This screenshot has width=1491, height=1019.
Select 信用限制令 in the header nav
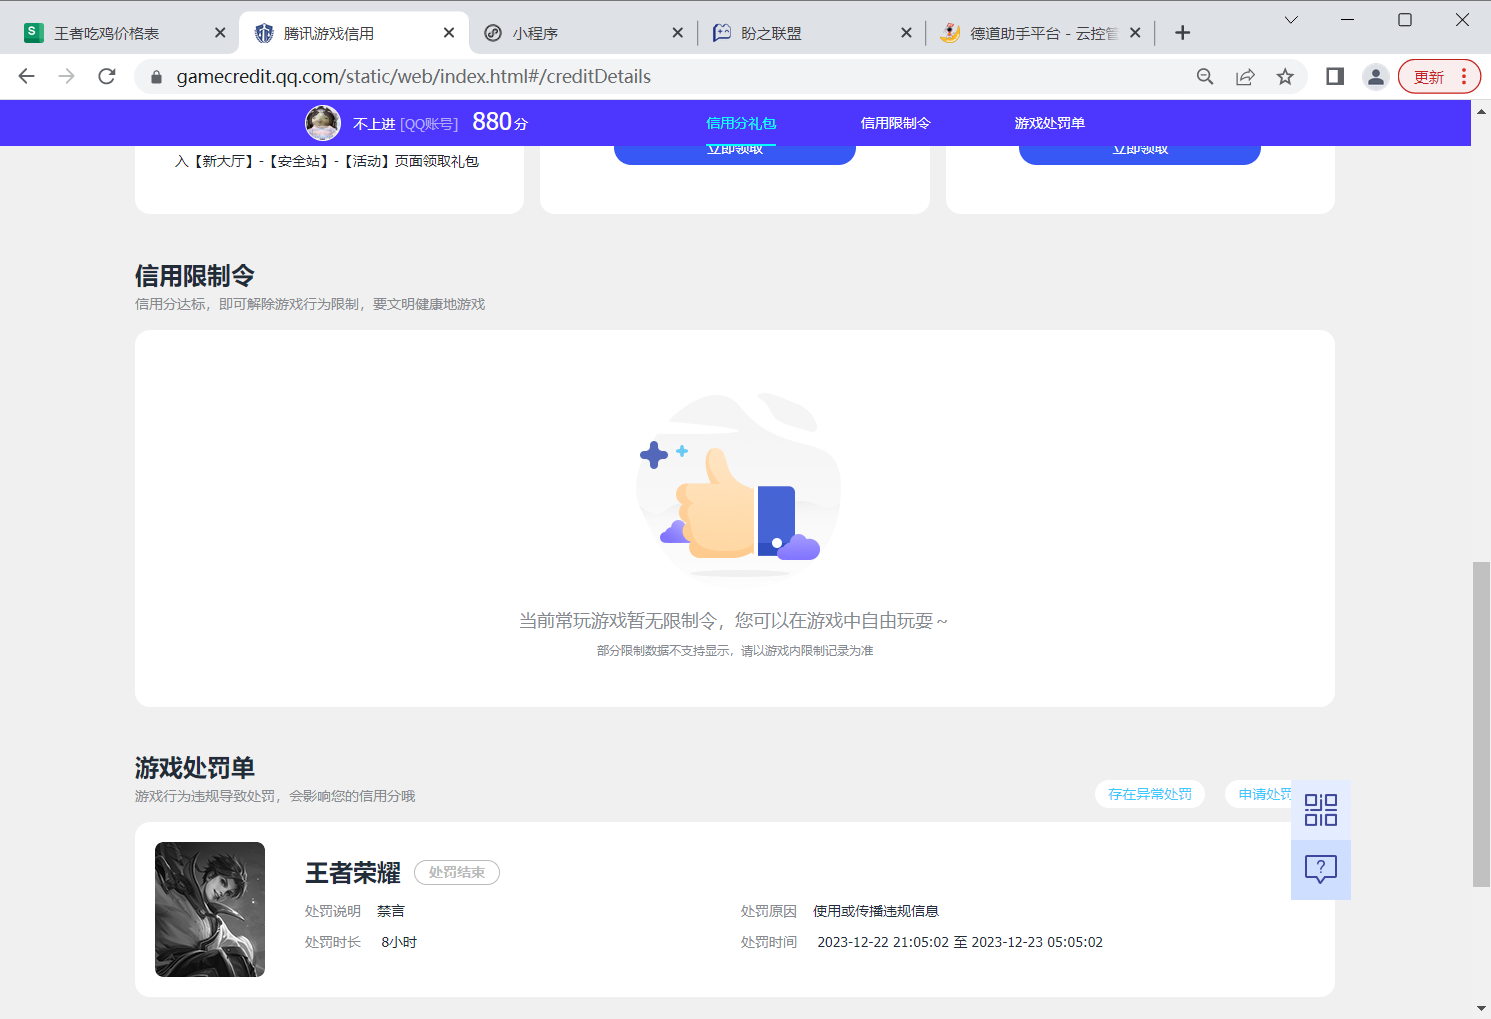tap(896, 123)
